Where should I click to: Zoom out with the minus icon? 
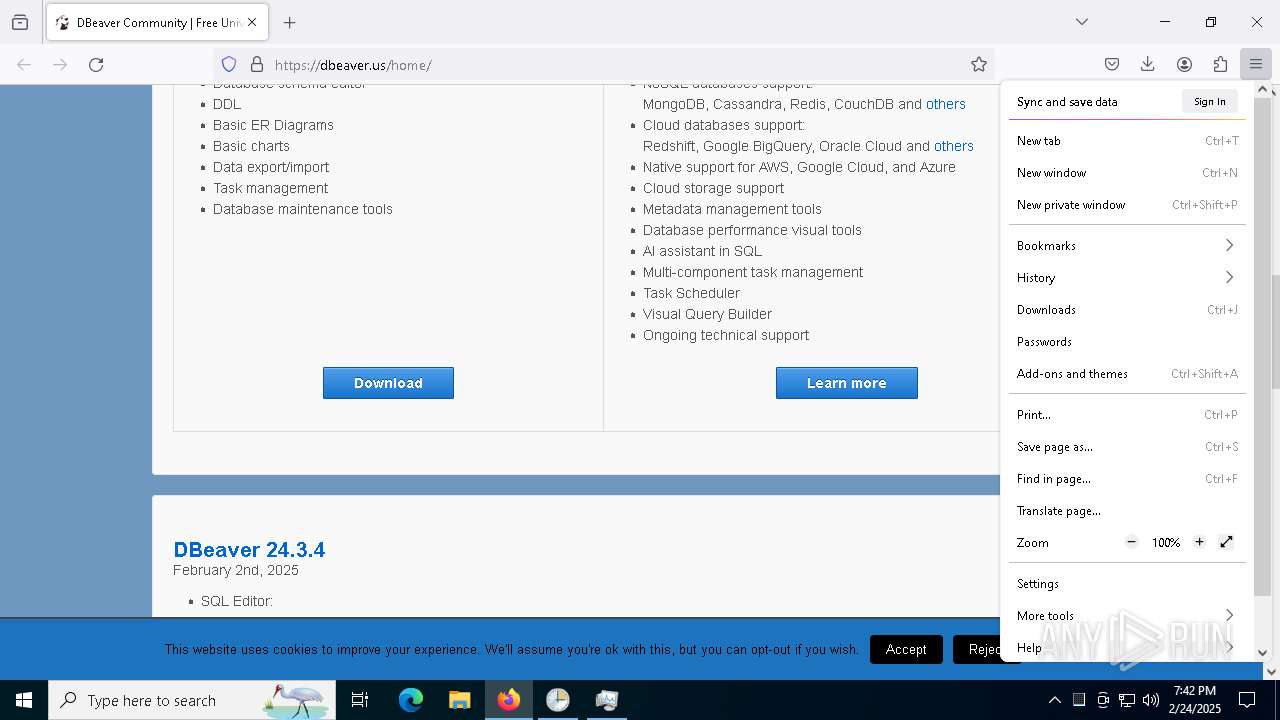1131,542
